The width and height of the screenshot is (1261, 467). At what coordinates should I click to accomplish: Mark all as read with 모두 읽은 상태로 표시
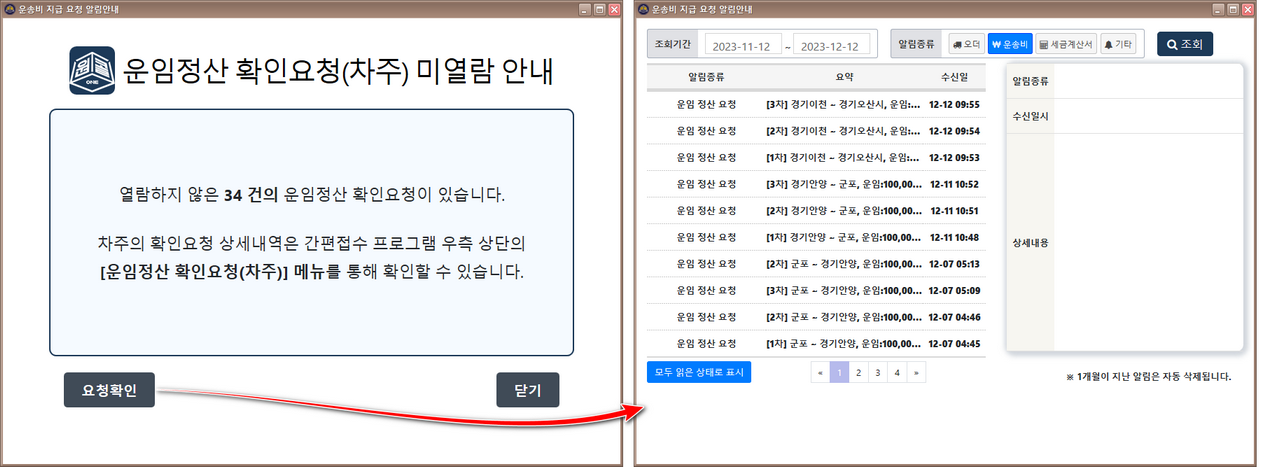coord(698,372)
